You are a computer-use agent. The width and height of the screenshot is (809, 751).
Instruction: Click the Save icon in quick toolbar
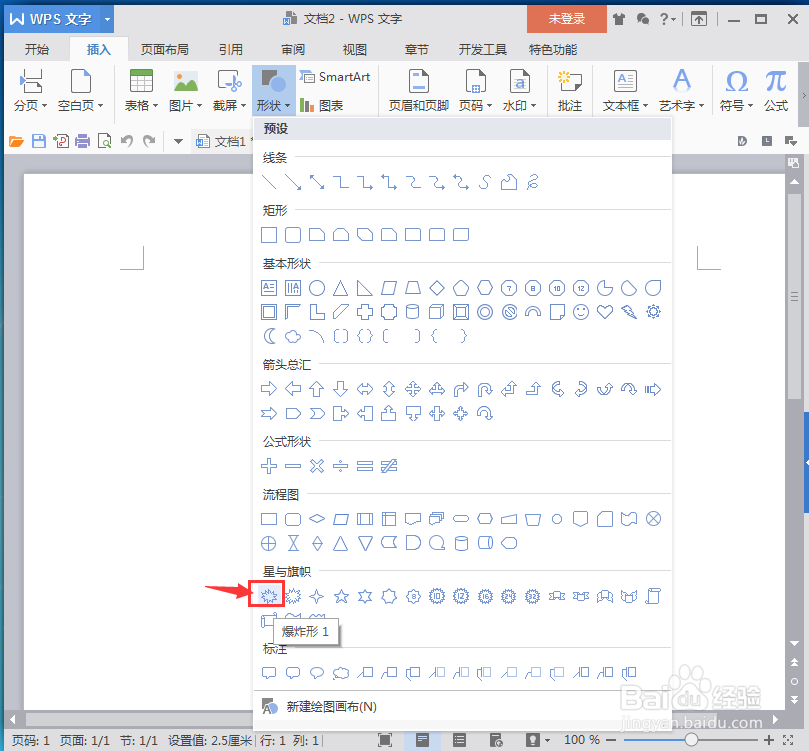coord(39,141)
